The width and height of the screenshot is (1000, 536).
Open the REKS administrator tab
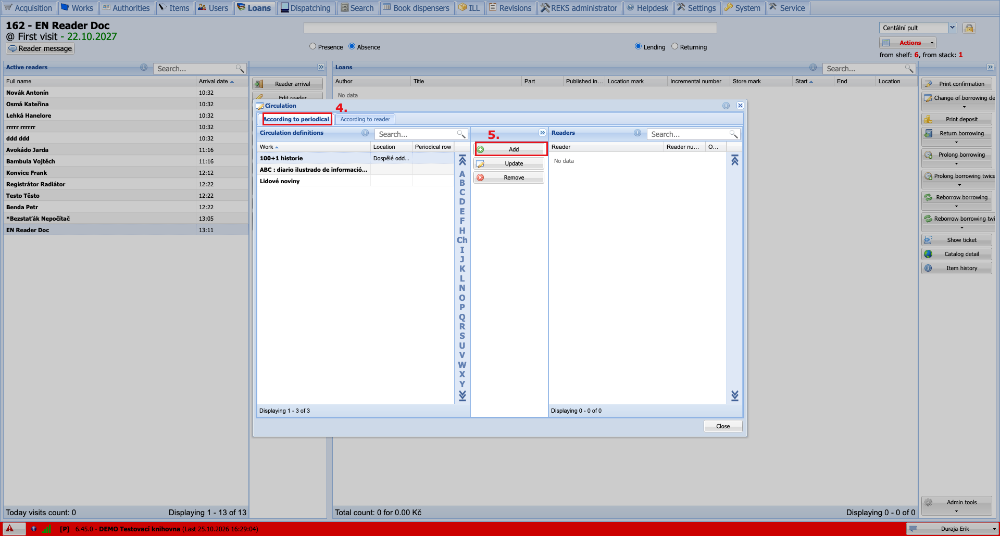(579, 8)
